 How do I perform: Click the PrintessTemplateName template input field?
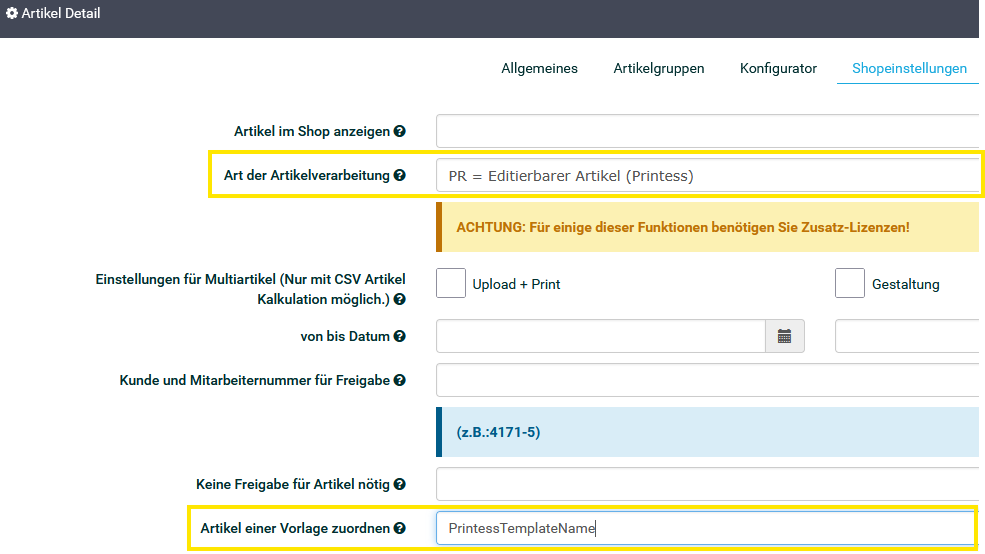[706, 529]
